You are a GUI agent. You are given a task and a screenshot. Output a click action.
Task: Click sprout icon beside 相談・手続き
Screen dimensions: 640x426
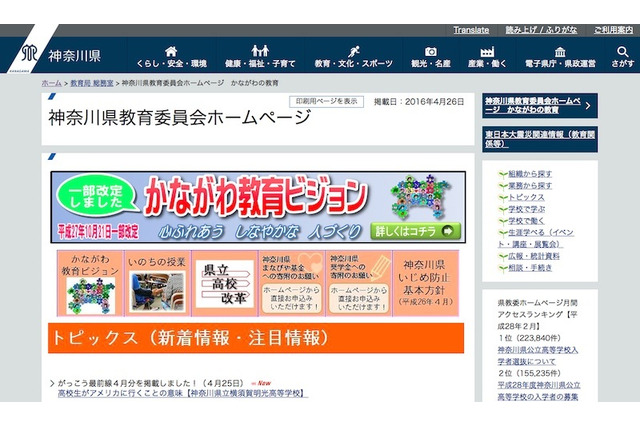tap(503, 268)
